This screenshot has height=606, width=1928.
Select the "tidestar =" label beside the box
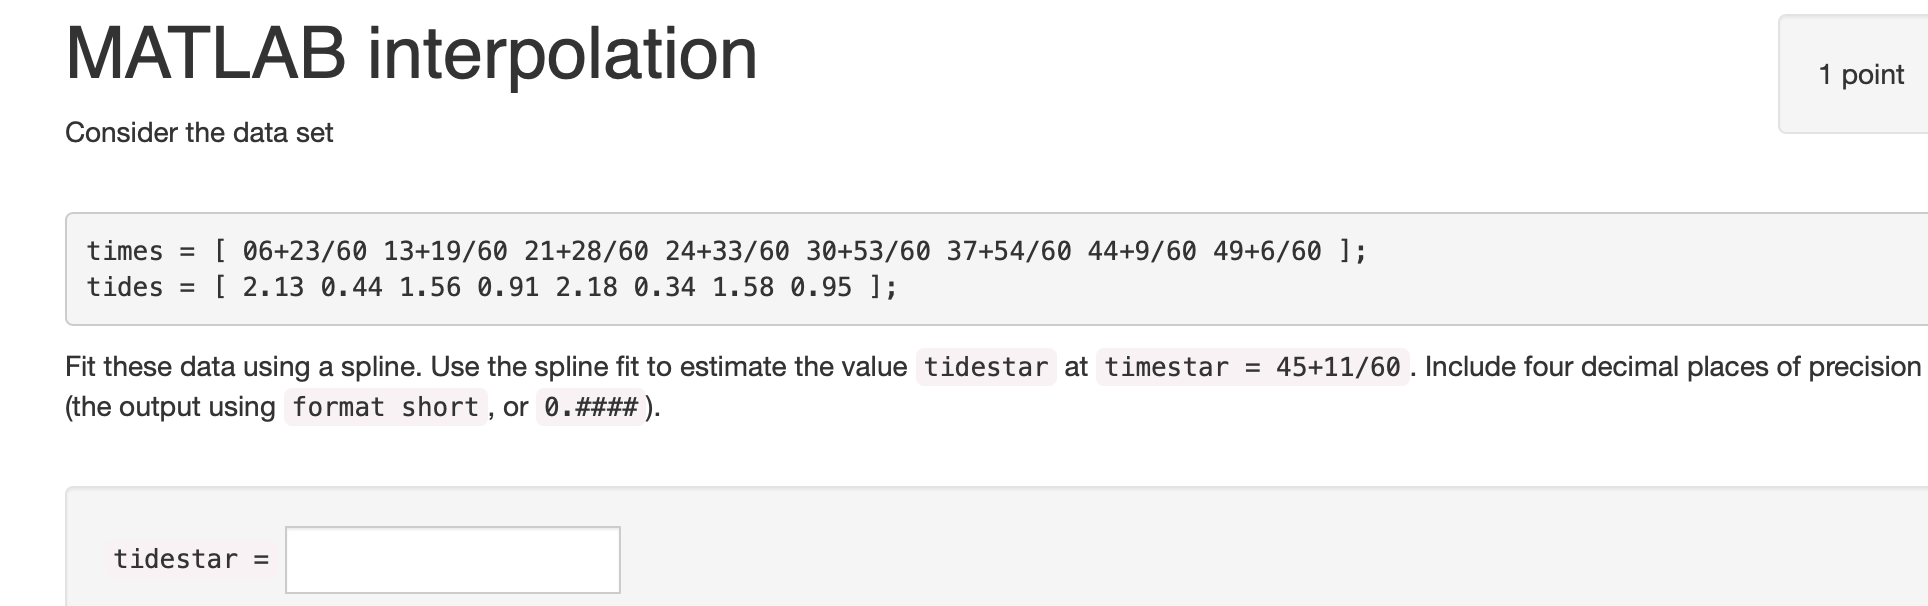pyautogui.click(x=191, y=560)
